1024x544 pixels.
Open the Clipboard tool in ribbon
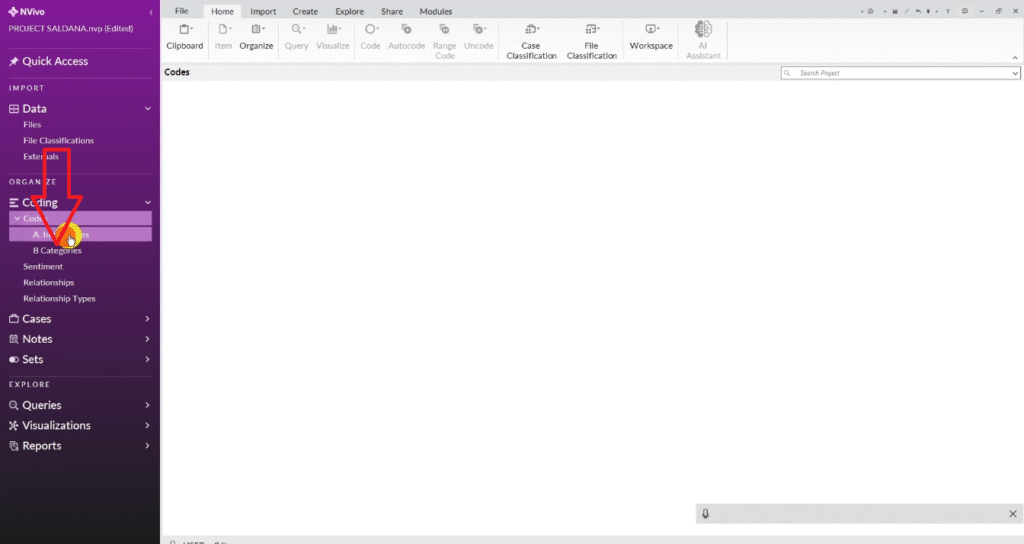click(x=184, y=36)
